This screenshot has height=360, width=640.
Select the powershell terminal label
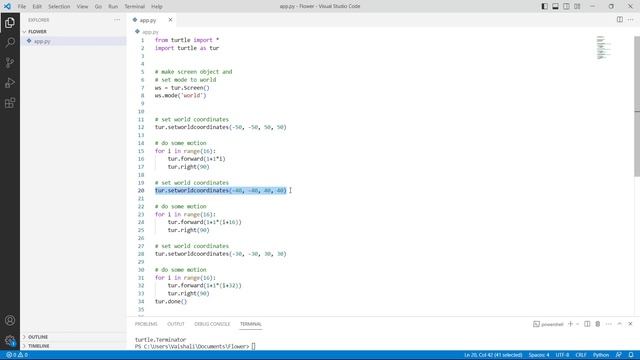pyautogui.click(x=548, y=324)
